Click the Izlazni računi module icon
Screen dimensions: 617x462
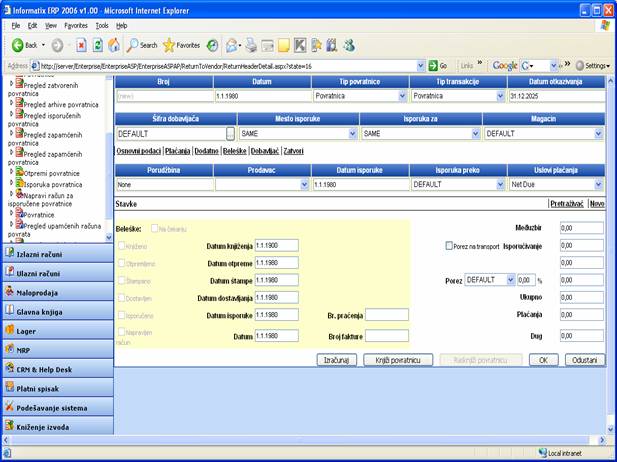9,253
